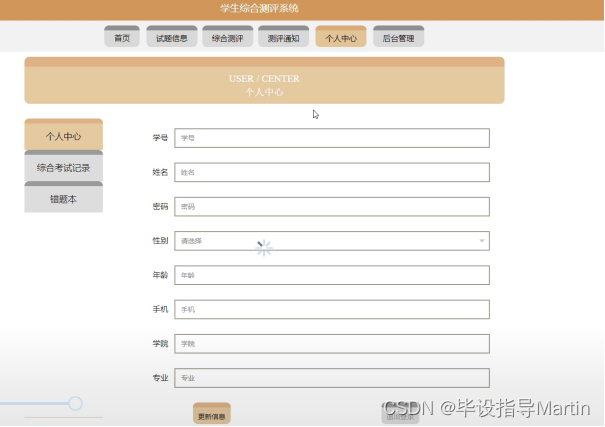Click the slider handle at bottom left
Viewport: 605px width, 427px height.
[76, 403]
